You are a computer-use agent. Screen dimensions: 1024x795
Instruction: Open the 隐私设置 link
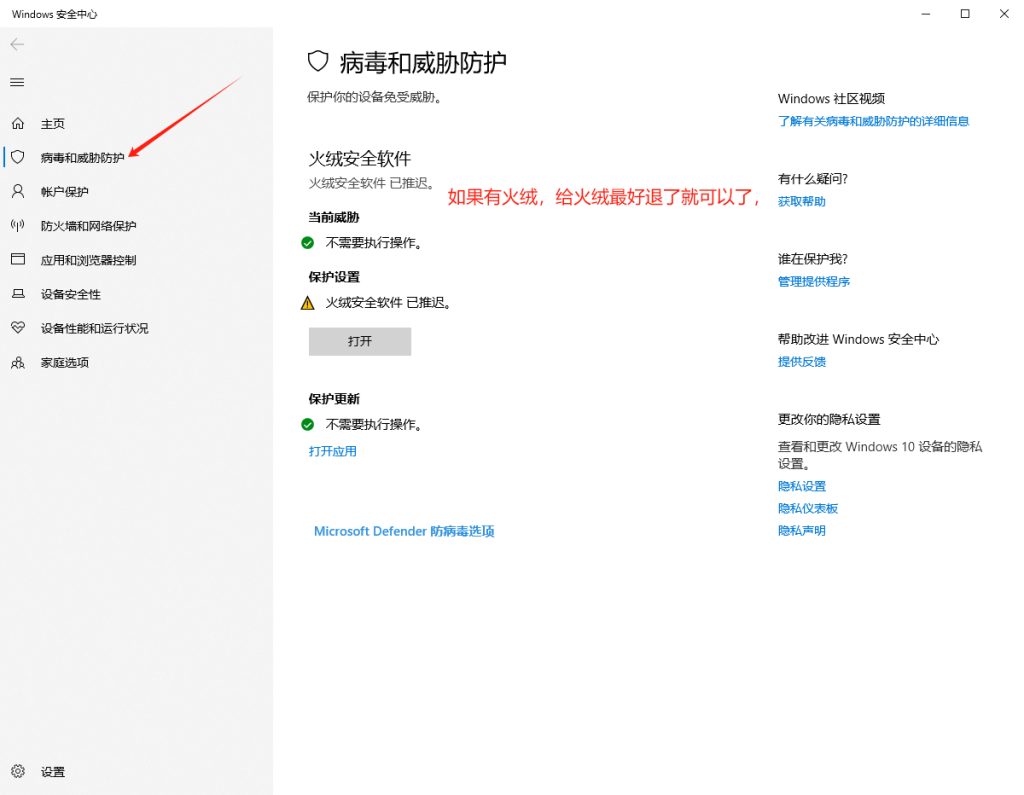(x=801, y=486)
